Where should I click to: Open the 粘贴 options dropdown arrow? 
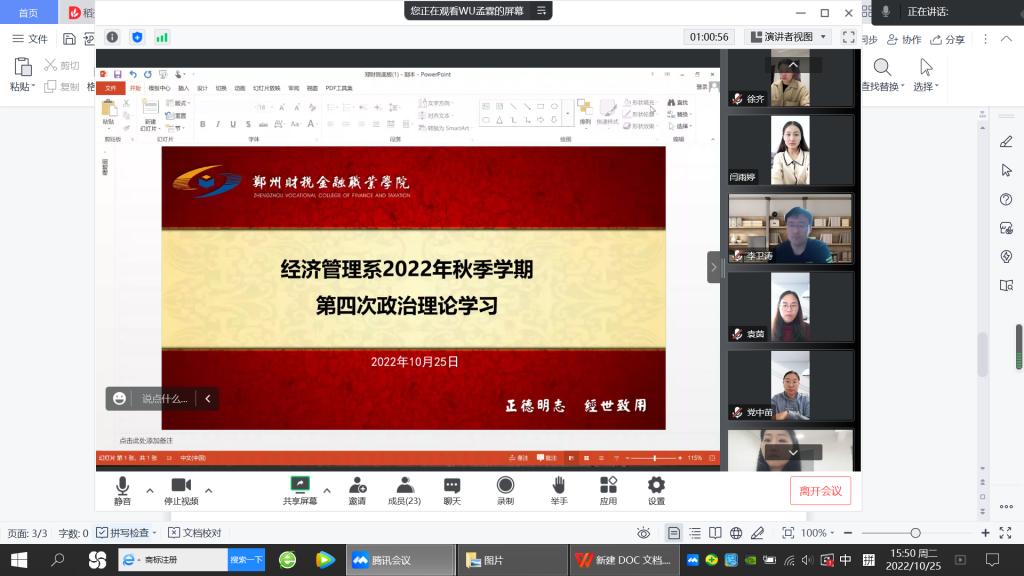tap(33, 86)
